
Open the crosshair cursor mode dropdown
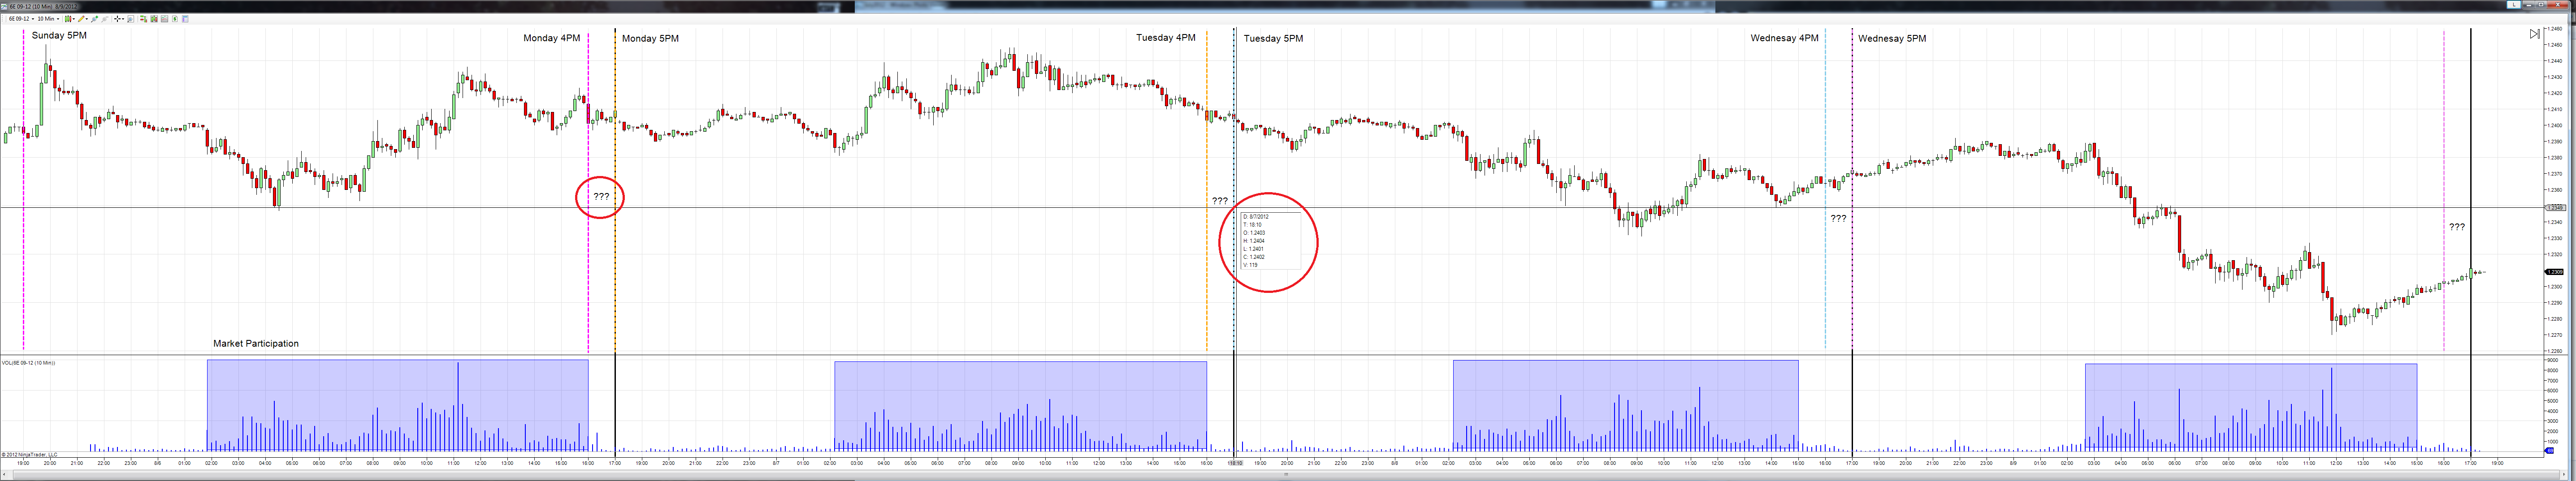[x=119, y=19]
